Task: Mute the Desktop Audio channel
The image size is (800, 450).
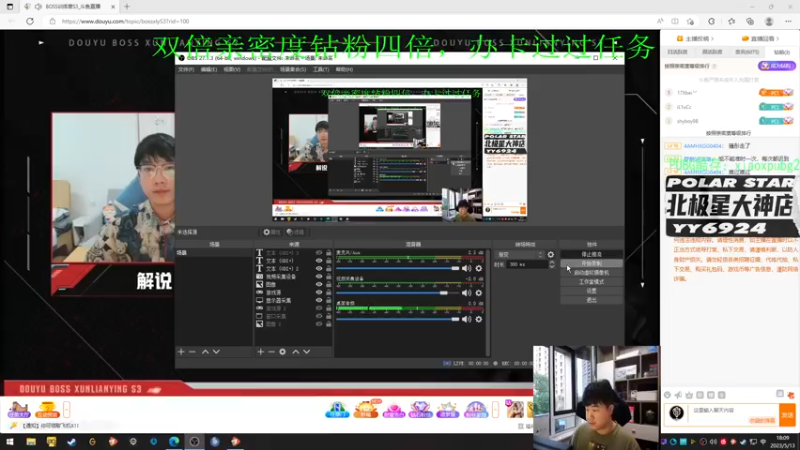Action: click(466, 319)
